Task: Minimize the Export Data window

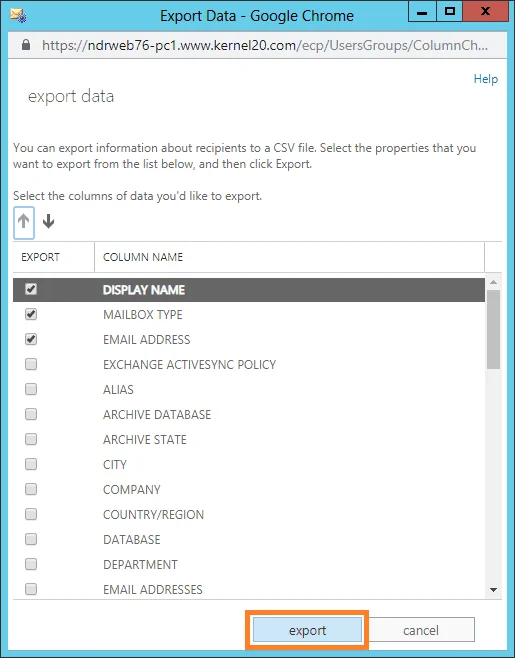Action: 422,11
